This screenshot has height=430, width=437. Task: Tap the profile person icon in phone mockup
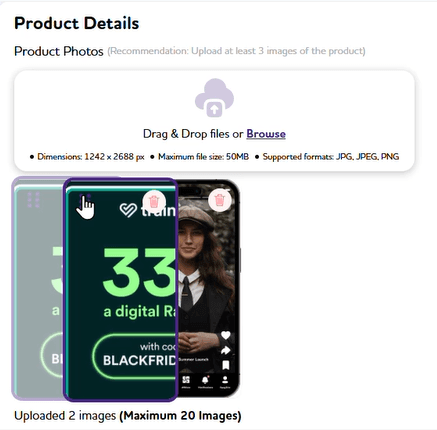click(x=225, y=380)
